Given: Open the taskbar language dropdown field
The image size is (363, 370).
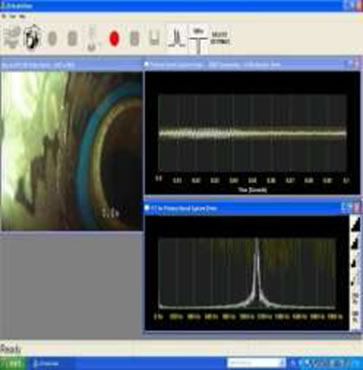Looking at the screenshot, I should [x=256, y=363].
